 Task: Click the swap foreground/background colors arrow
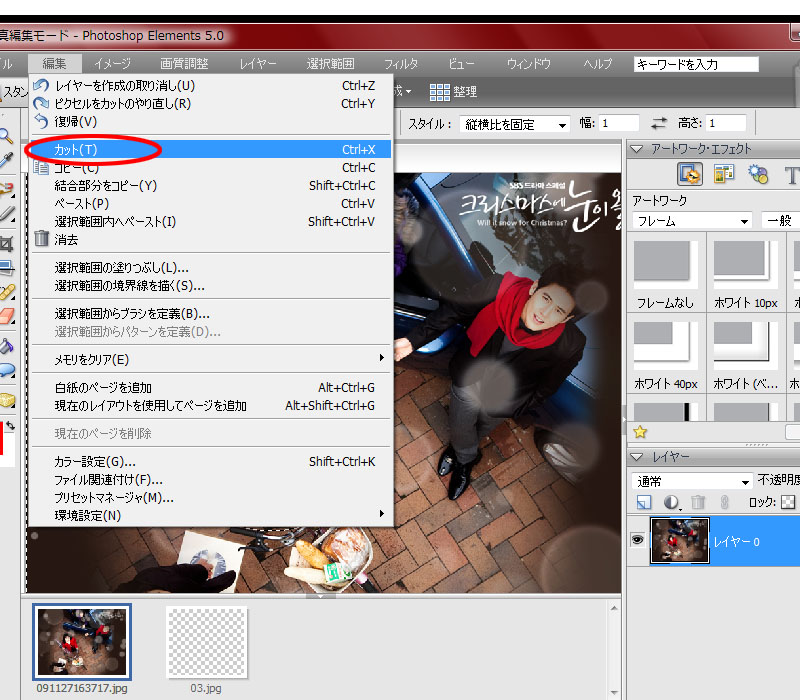[10, 426]
